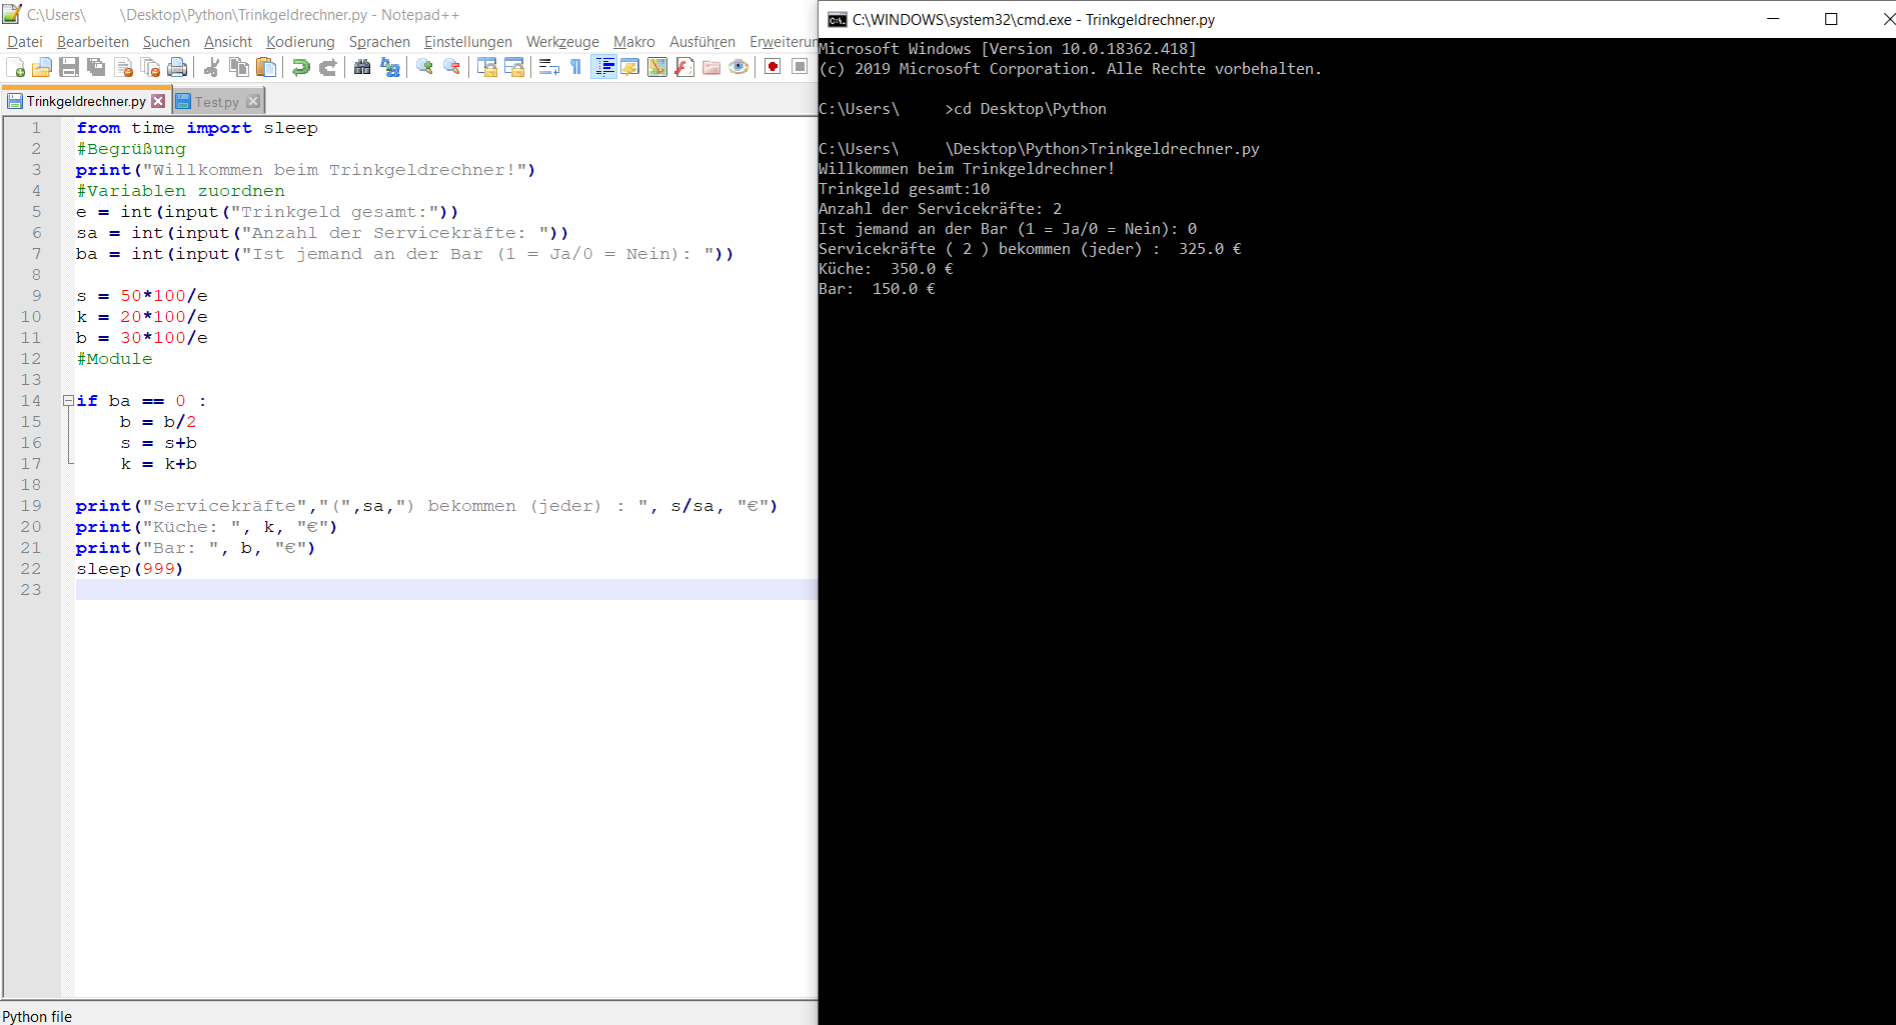
Task: Open a file using the toolbar folder icon
Action: tap(43, 67)
